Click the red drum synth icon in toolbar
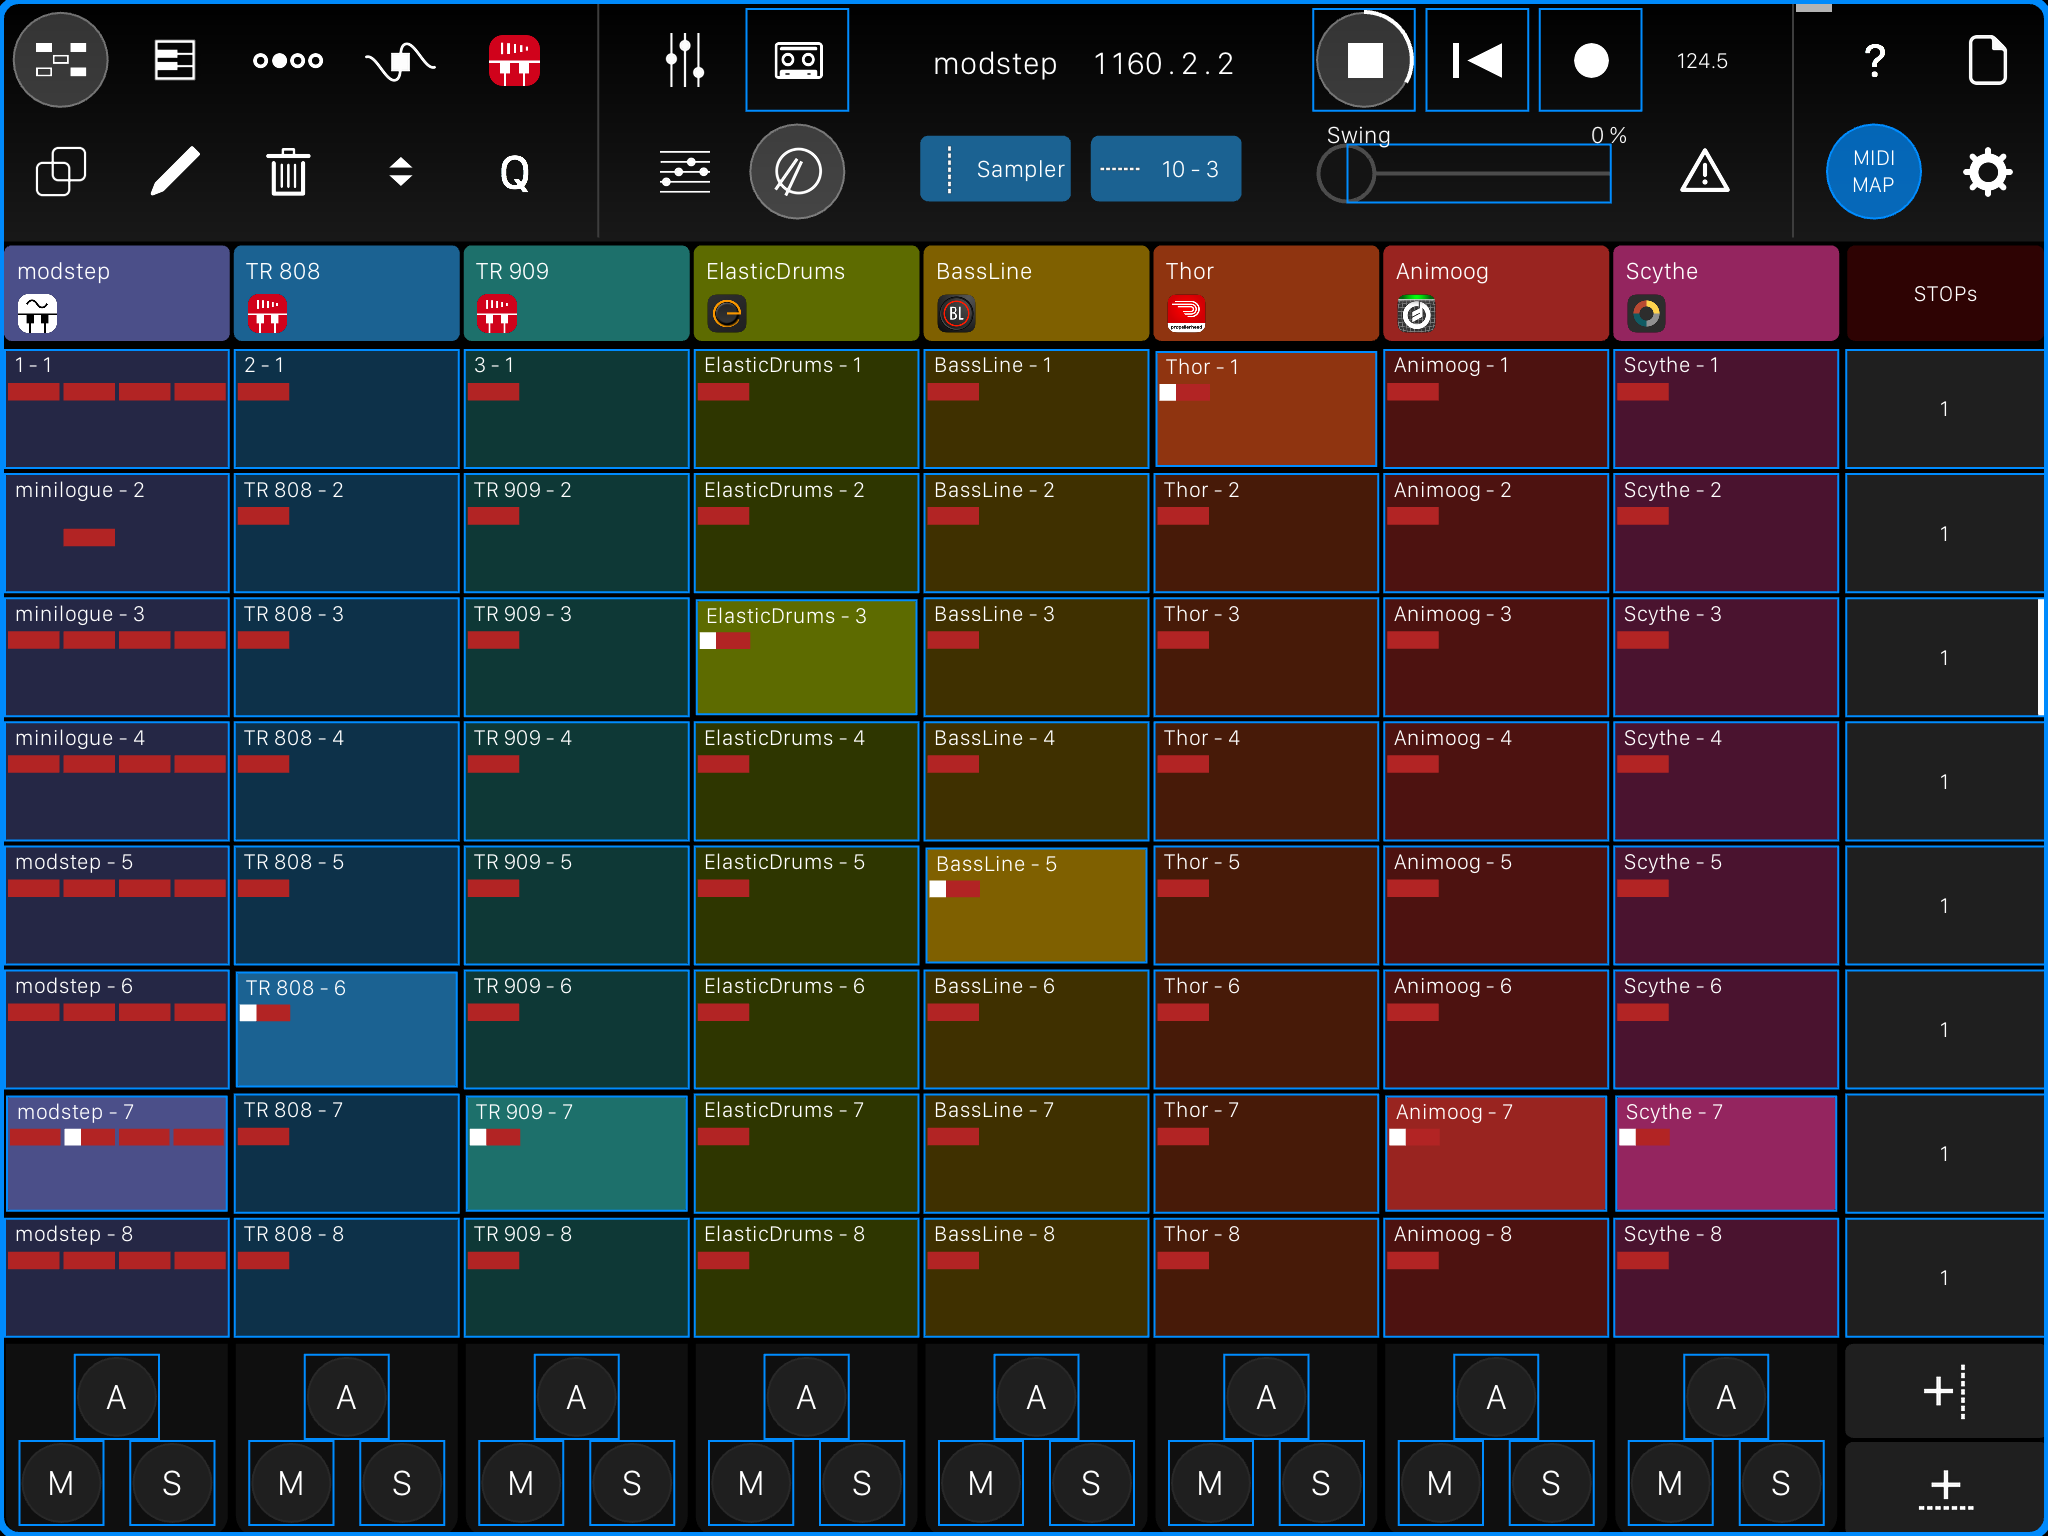The height and width of the screenshot is (1536, 2048). (514, 60)
